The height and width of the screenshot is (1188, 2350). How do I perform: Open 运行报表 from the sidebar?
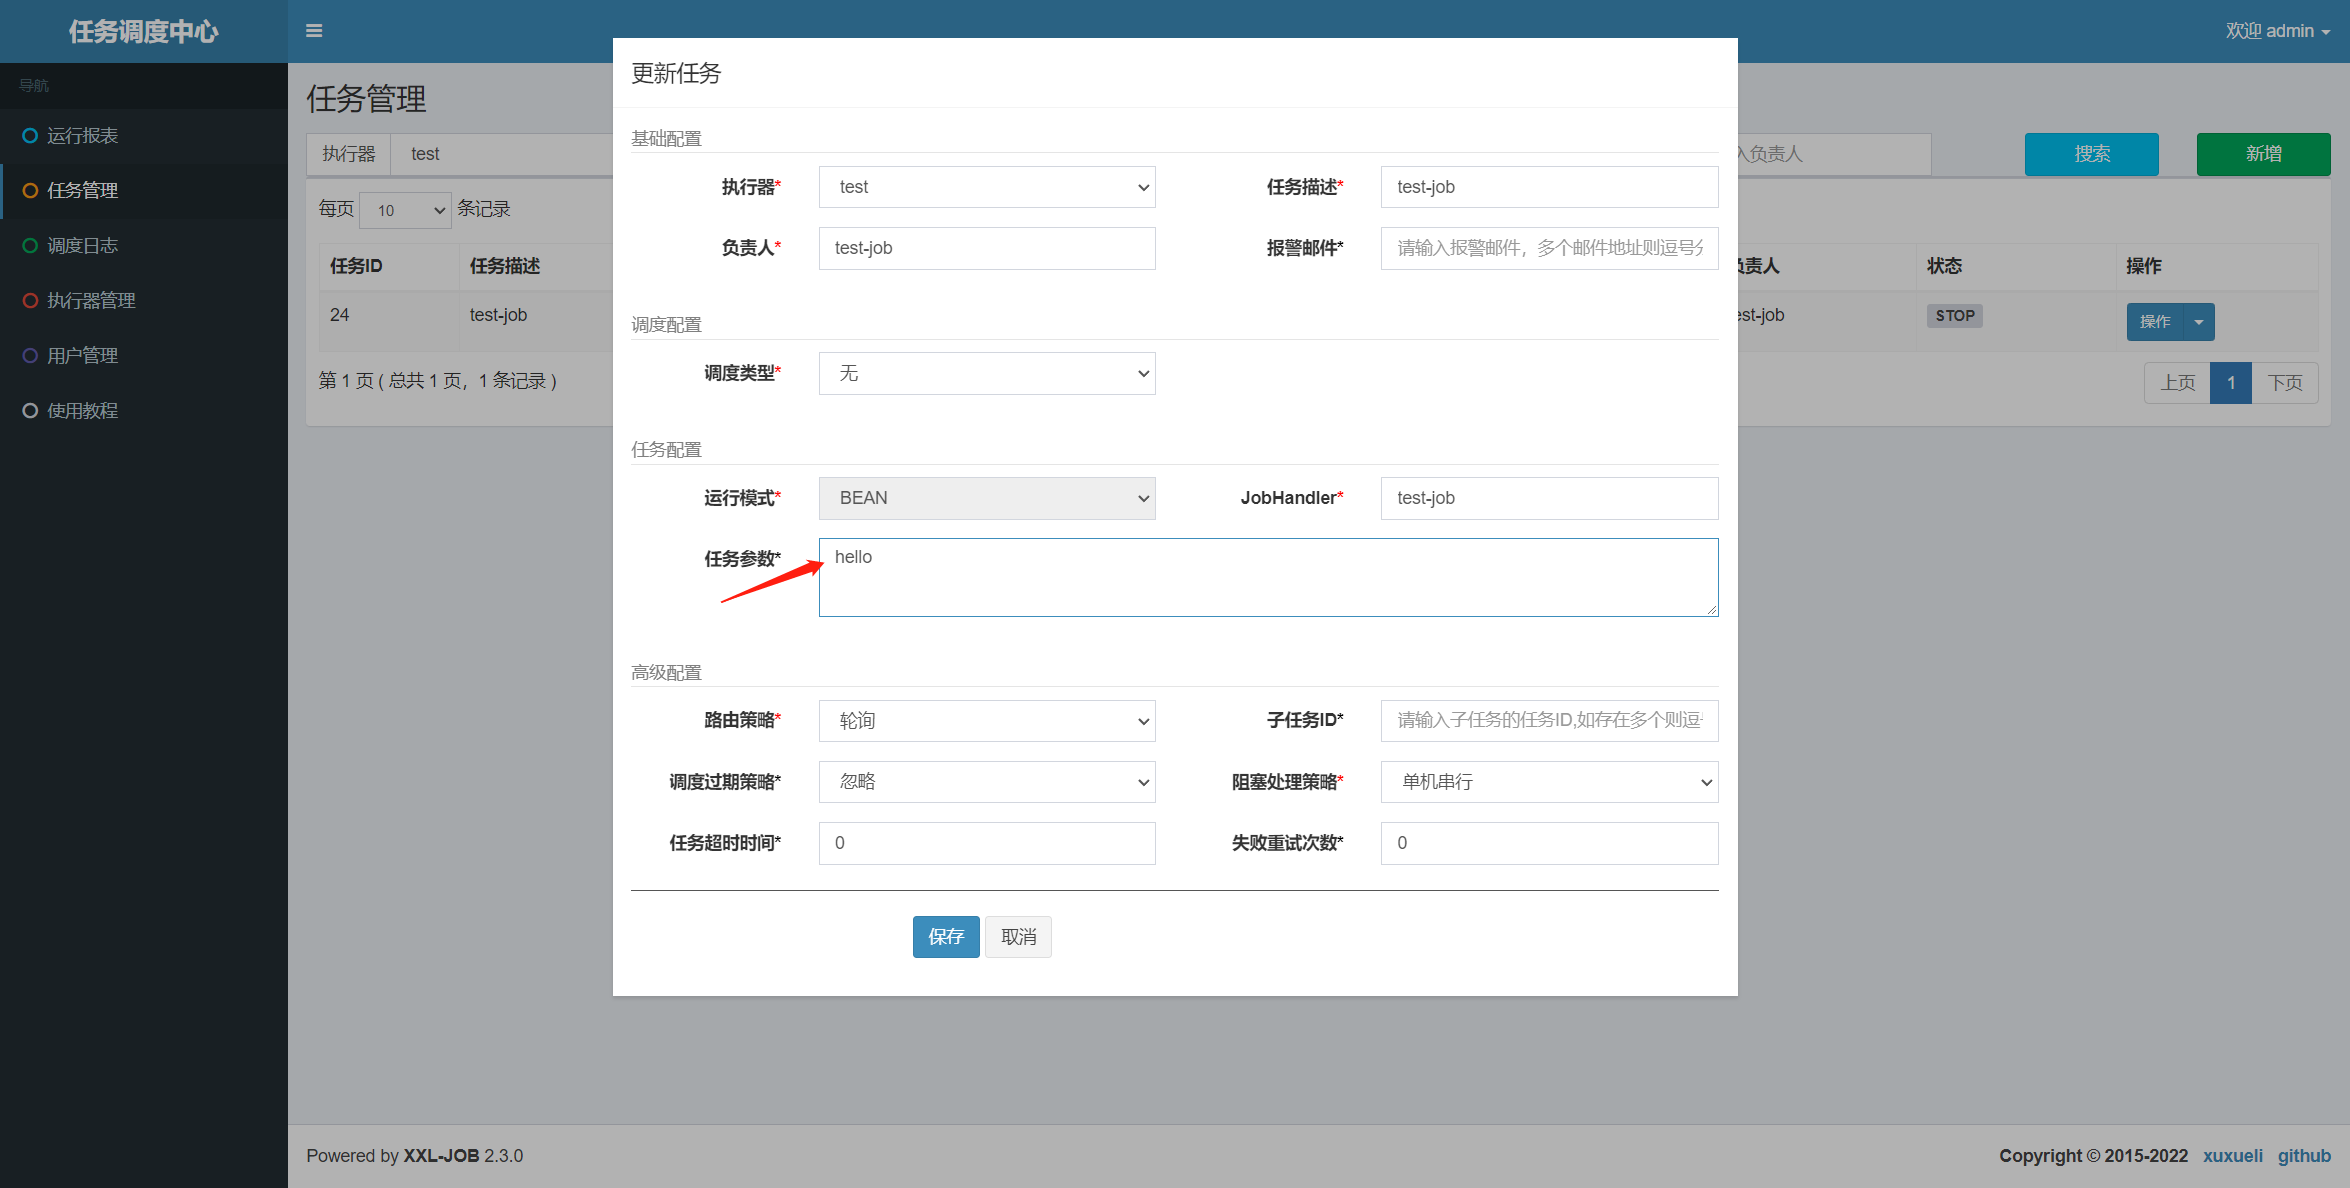pyautogui.click(x=82, y=136)
